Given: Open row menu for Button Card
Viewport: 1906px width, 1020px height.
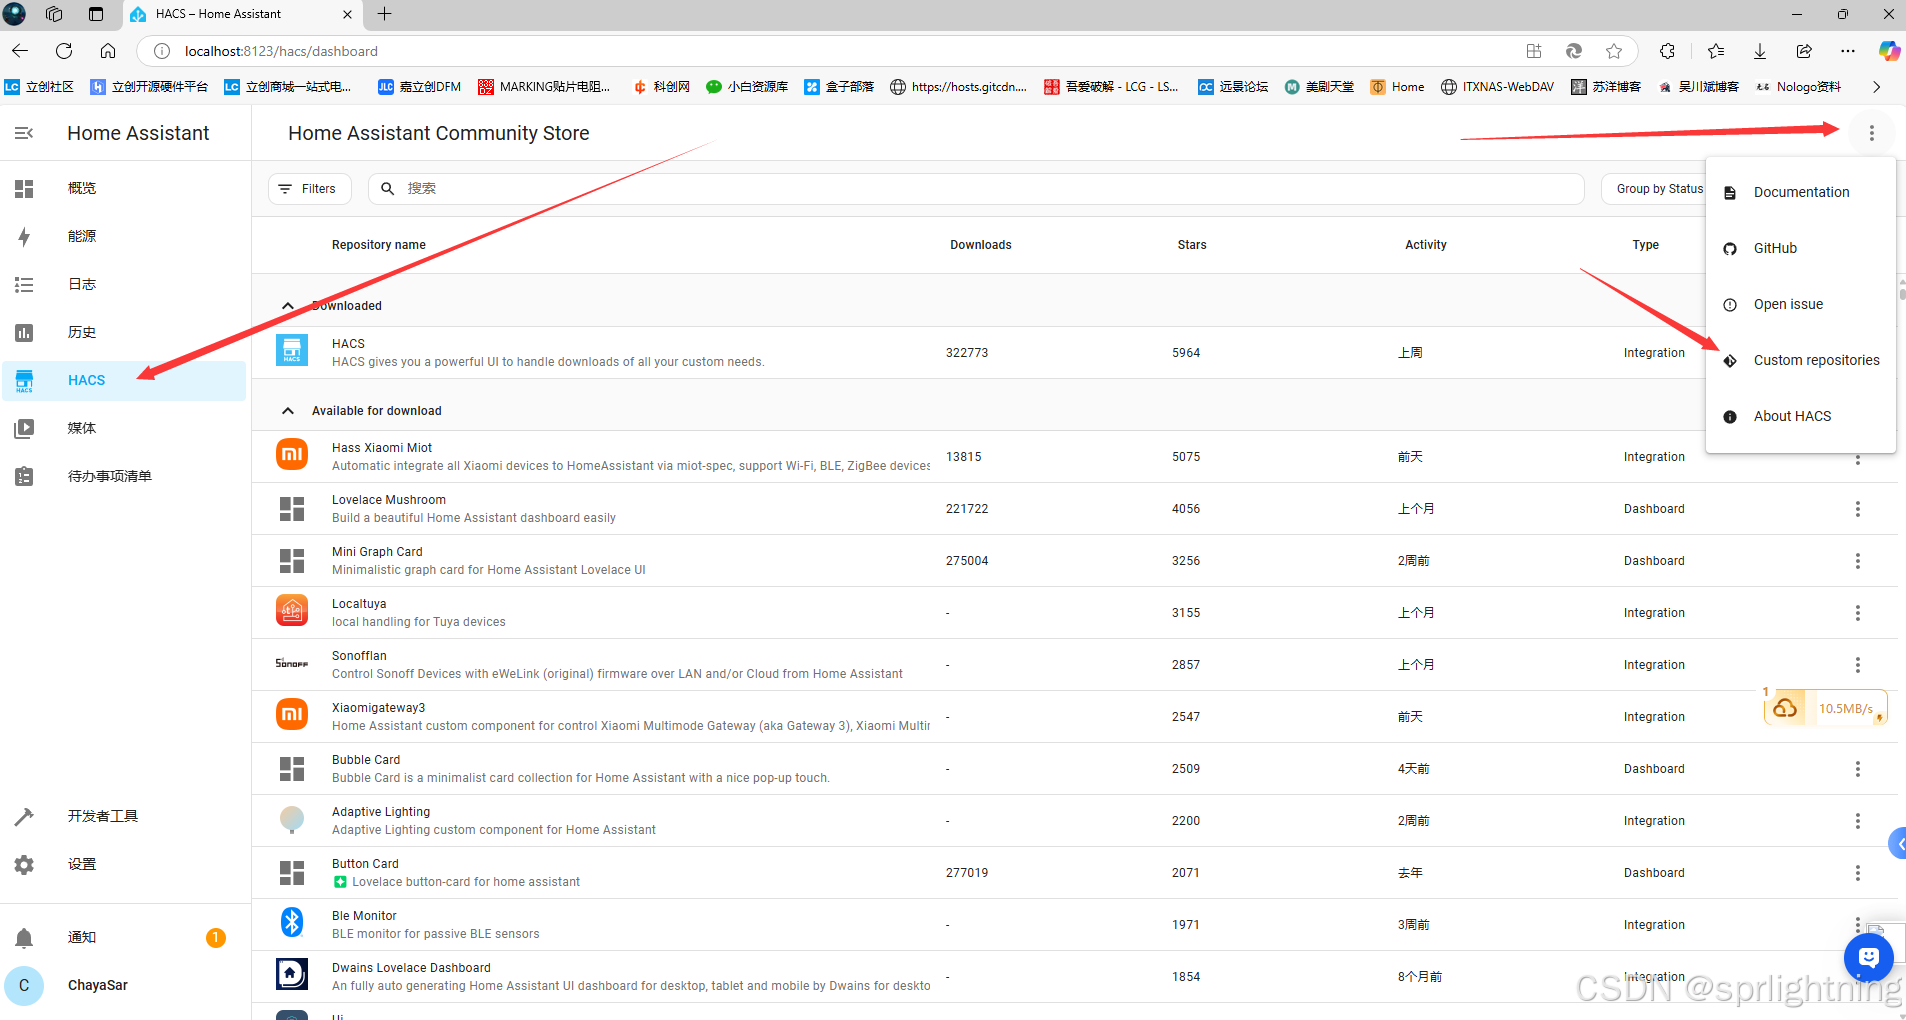Looking at the screenshot, I should click(x=1858, y=873).
